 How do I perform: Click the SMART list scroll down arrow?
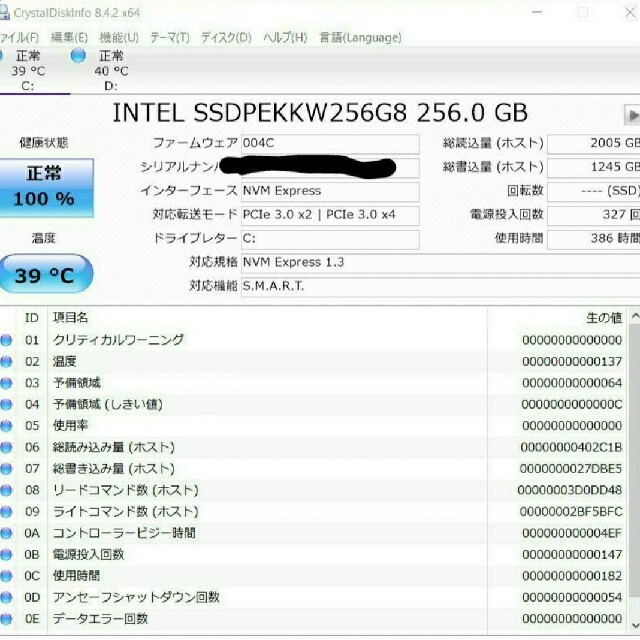pyautogui.click(x=635, y=626)
